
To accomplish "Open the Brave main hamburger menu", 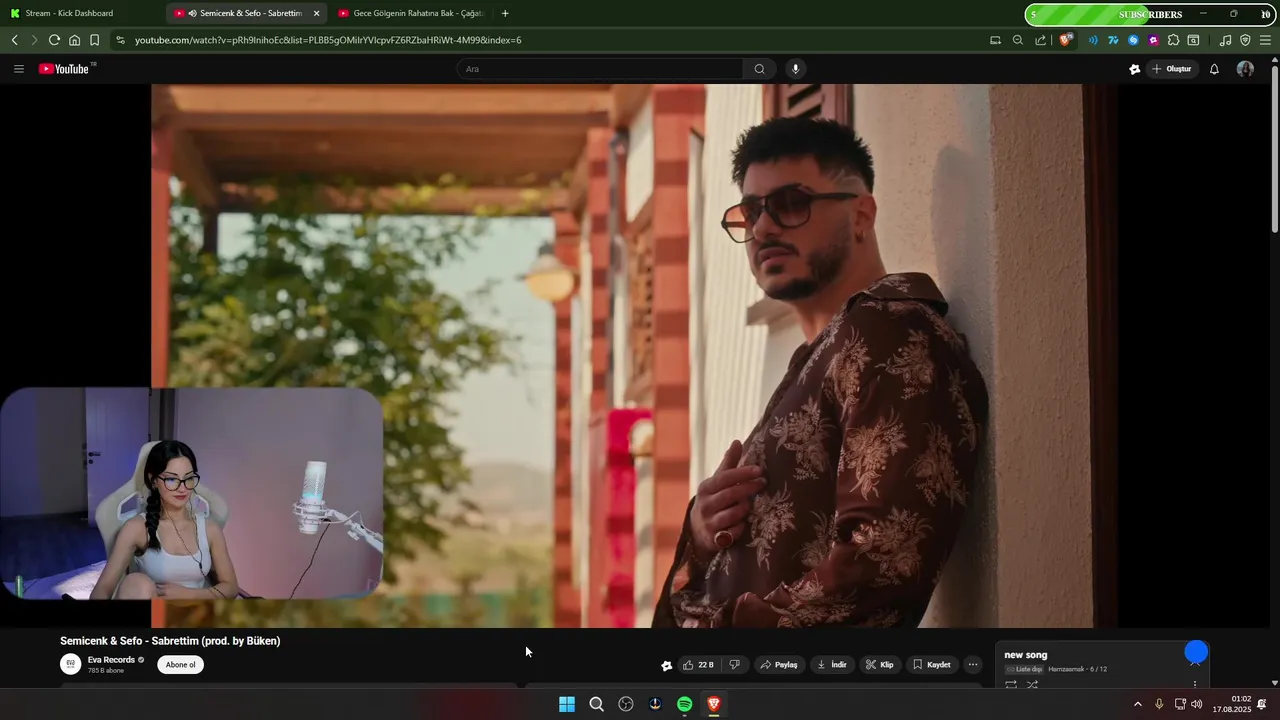I will click(x=1265, y=40).
